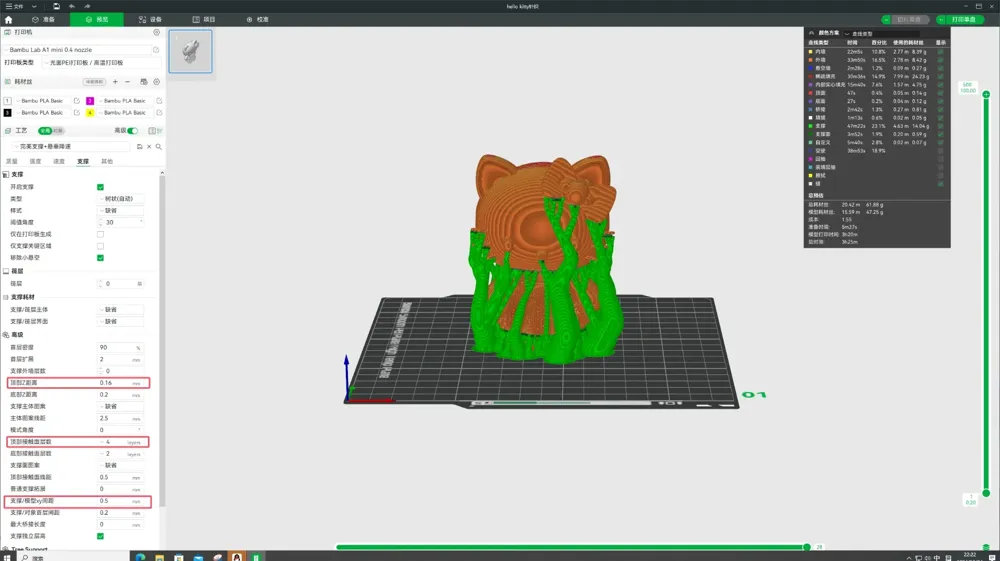
Task: Undo the last action in the title bar
Action: tap(72, 6)
